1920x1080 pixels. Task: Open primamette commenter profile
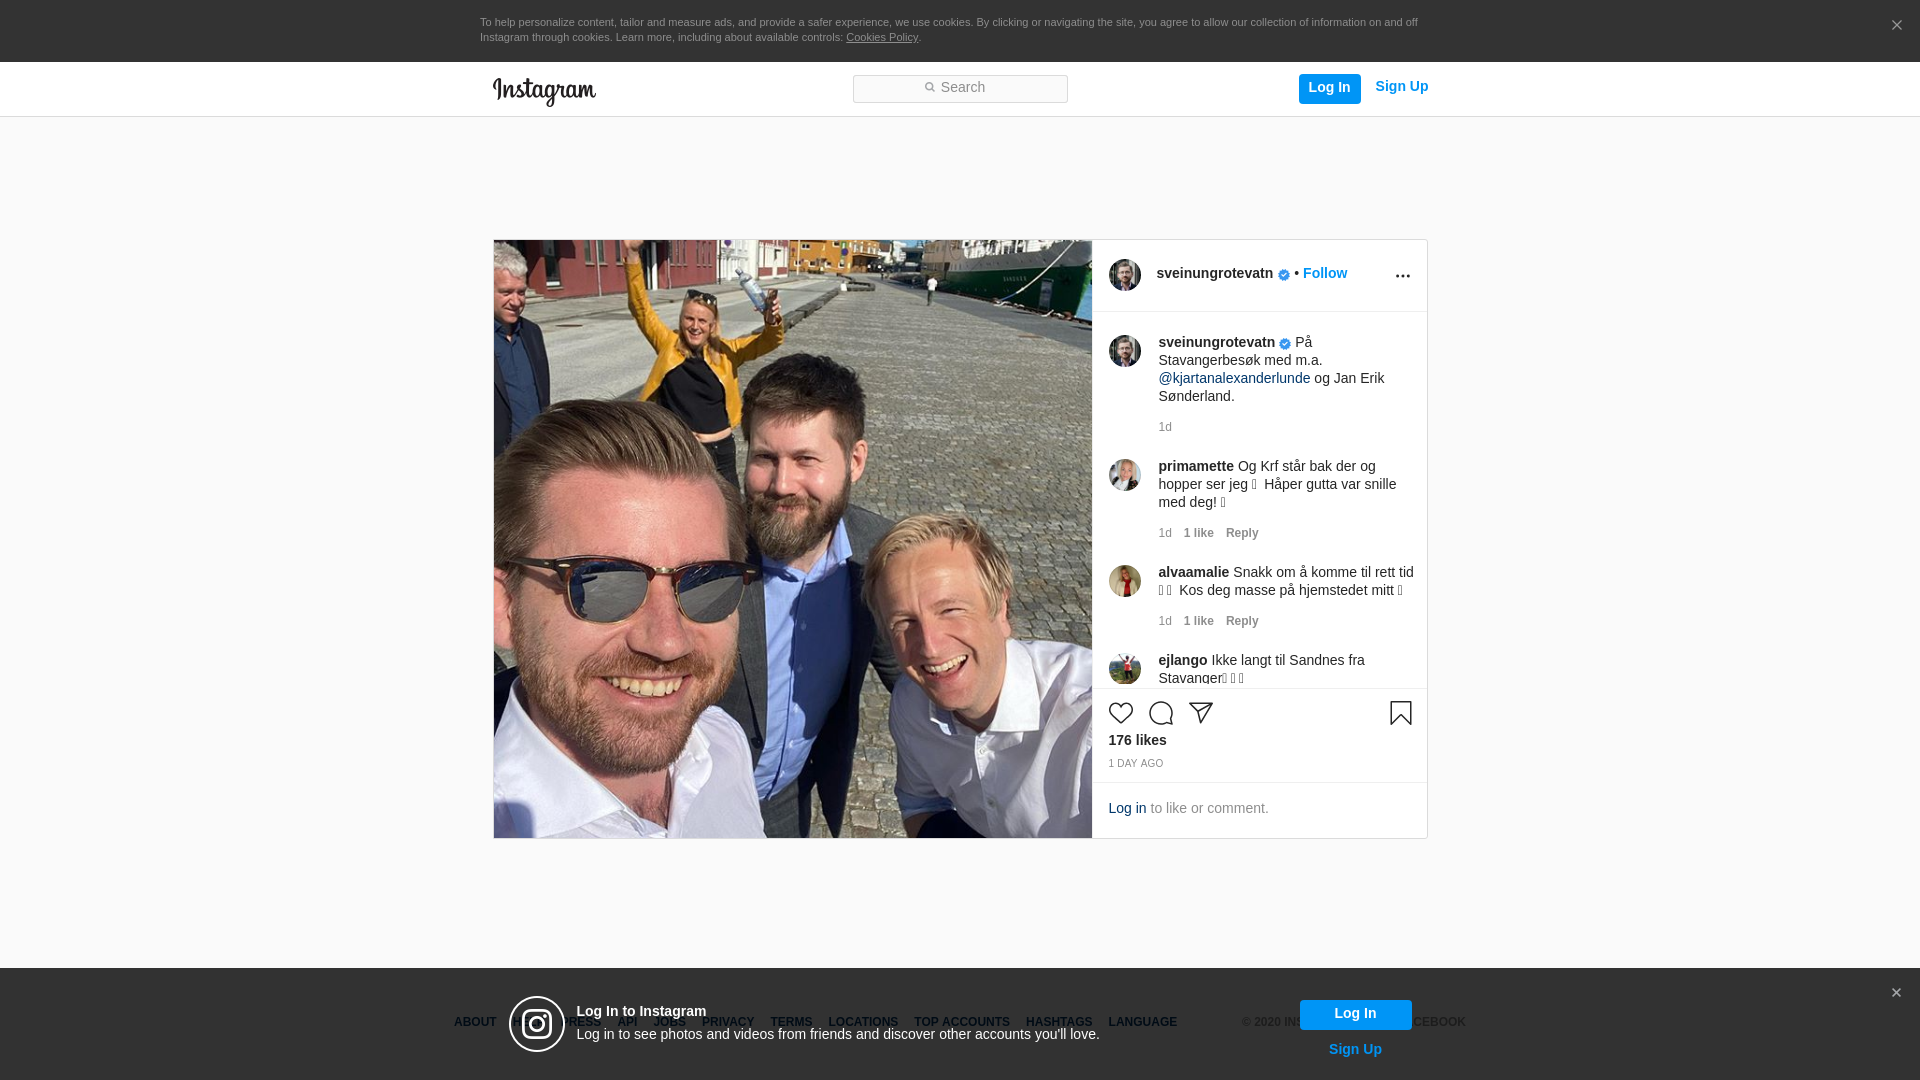point(1195,466)
